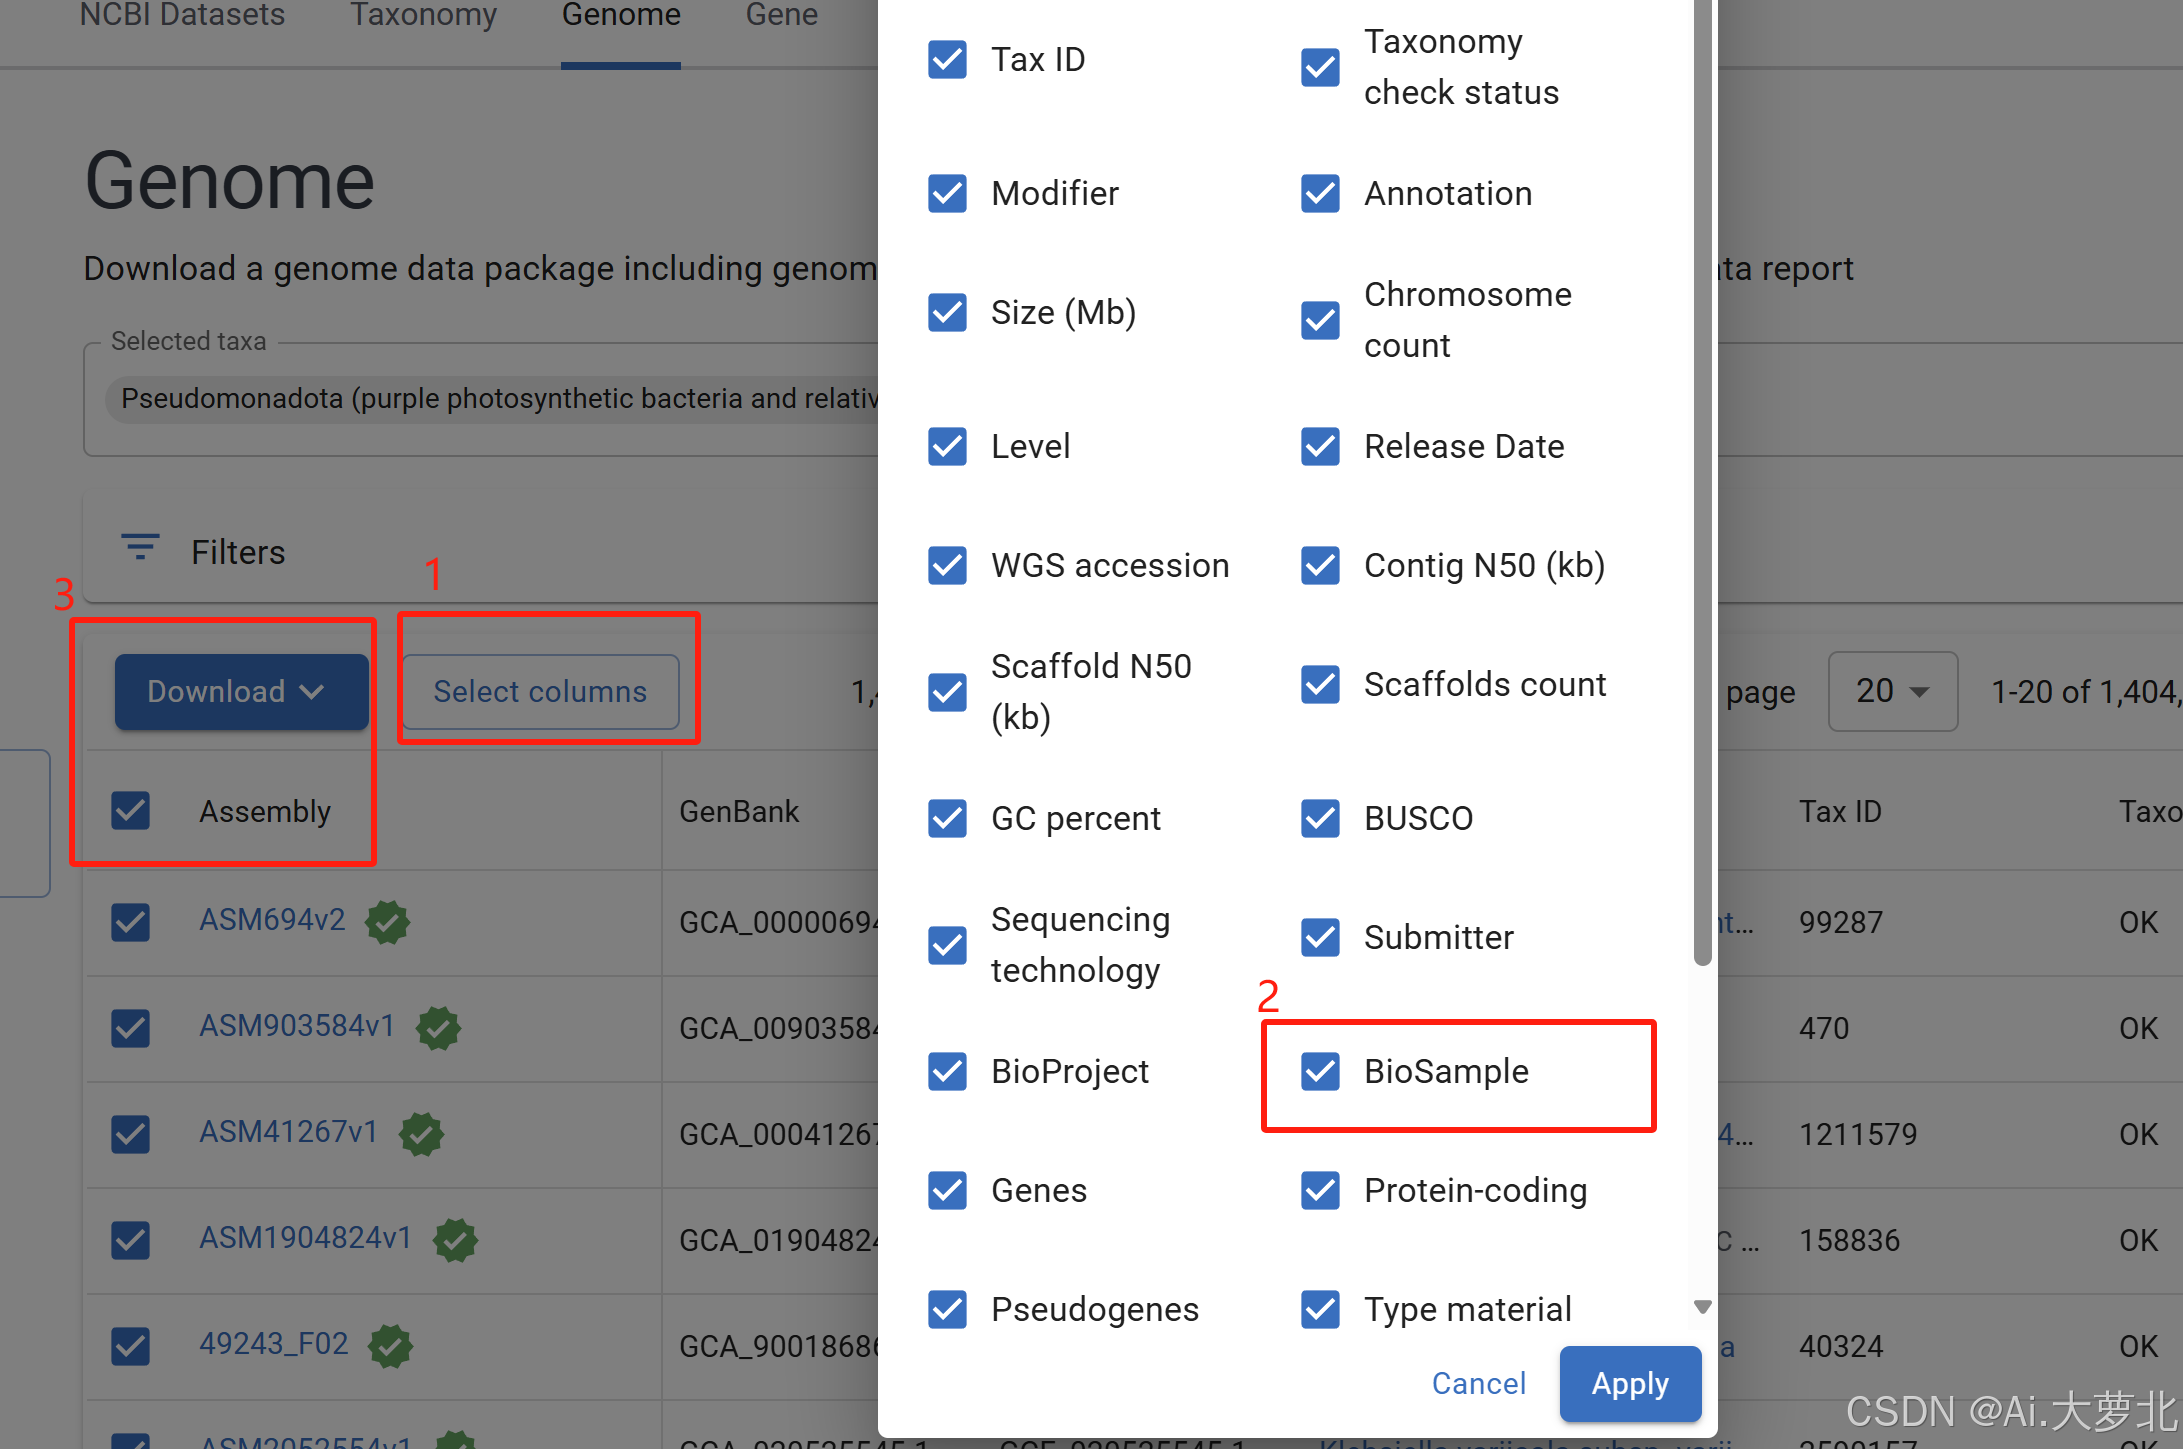This screenshot has height=1449, width=2183.
Task: Uncheck the BUSCO column checkbox
Action: 1320,818
